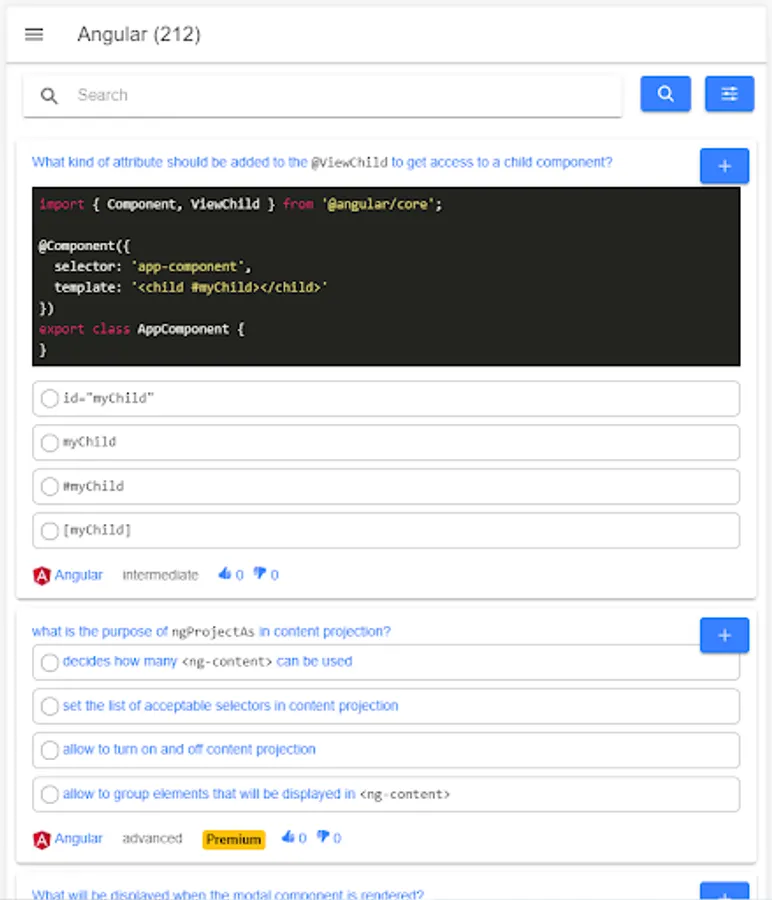Image resolution: width=772 pixels, height=900 pixels.
Task: Open the filter options button
Action: pos(729,95)
